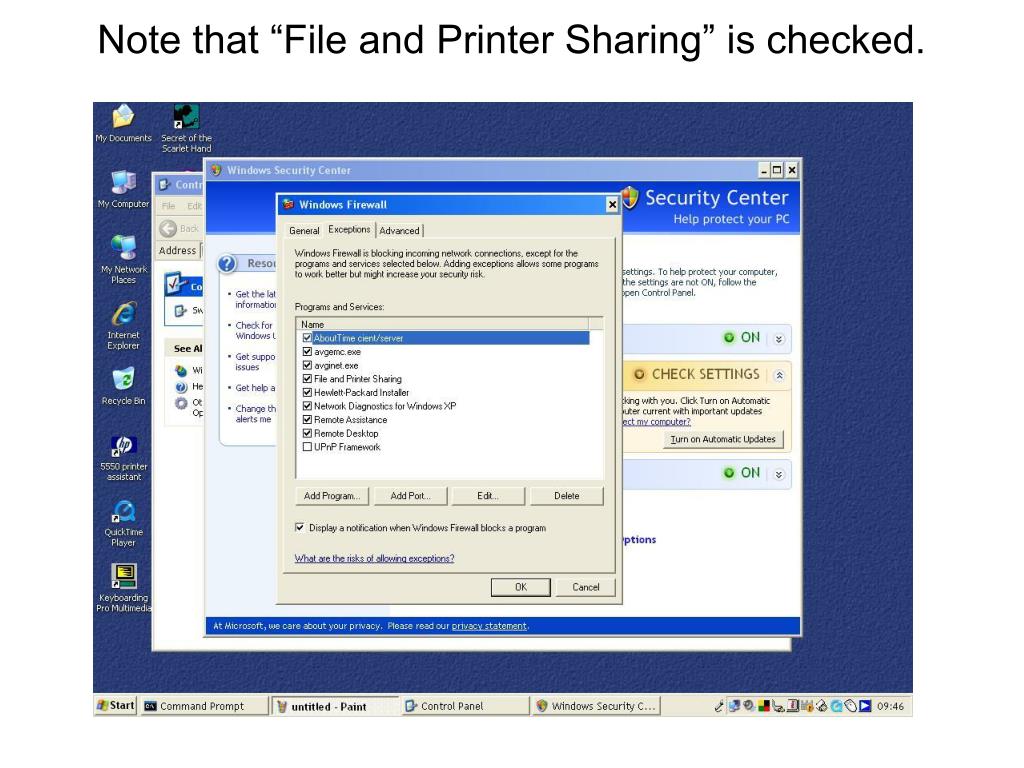The width and height of the screenshot is (1024, 768).
Task: Click the last blue tray icon before clock
Action: pos(865,706)
